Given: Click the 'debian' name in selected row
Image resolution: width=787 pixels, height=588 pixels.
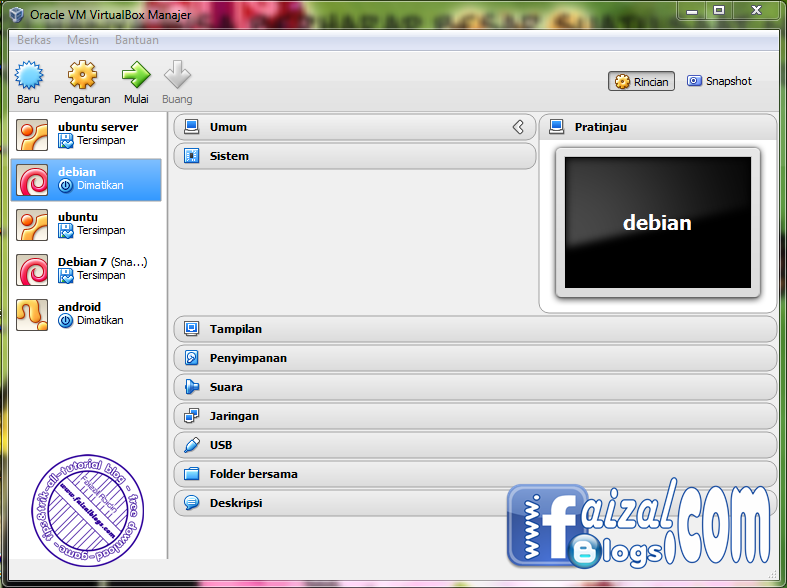Looking at the screenshot, I should 77,172.
